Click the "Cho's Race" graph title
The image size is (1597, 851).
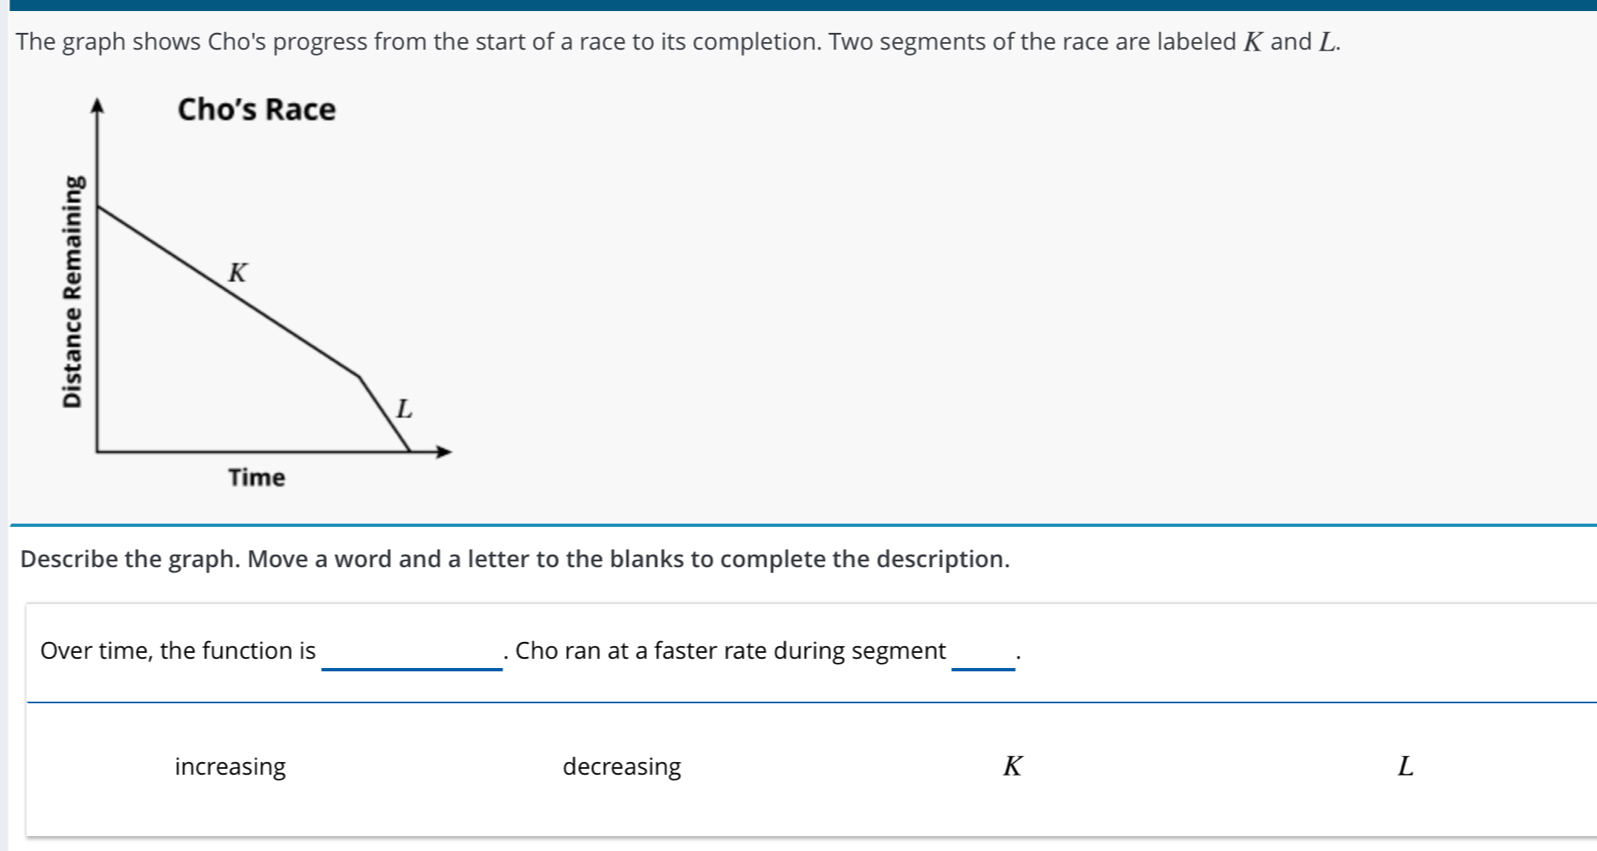[x=256, y=109]
